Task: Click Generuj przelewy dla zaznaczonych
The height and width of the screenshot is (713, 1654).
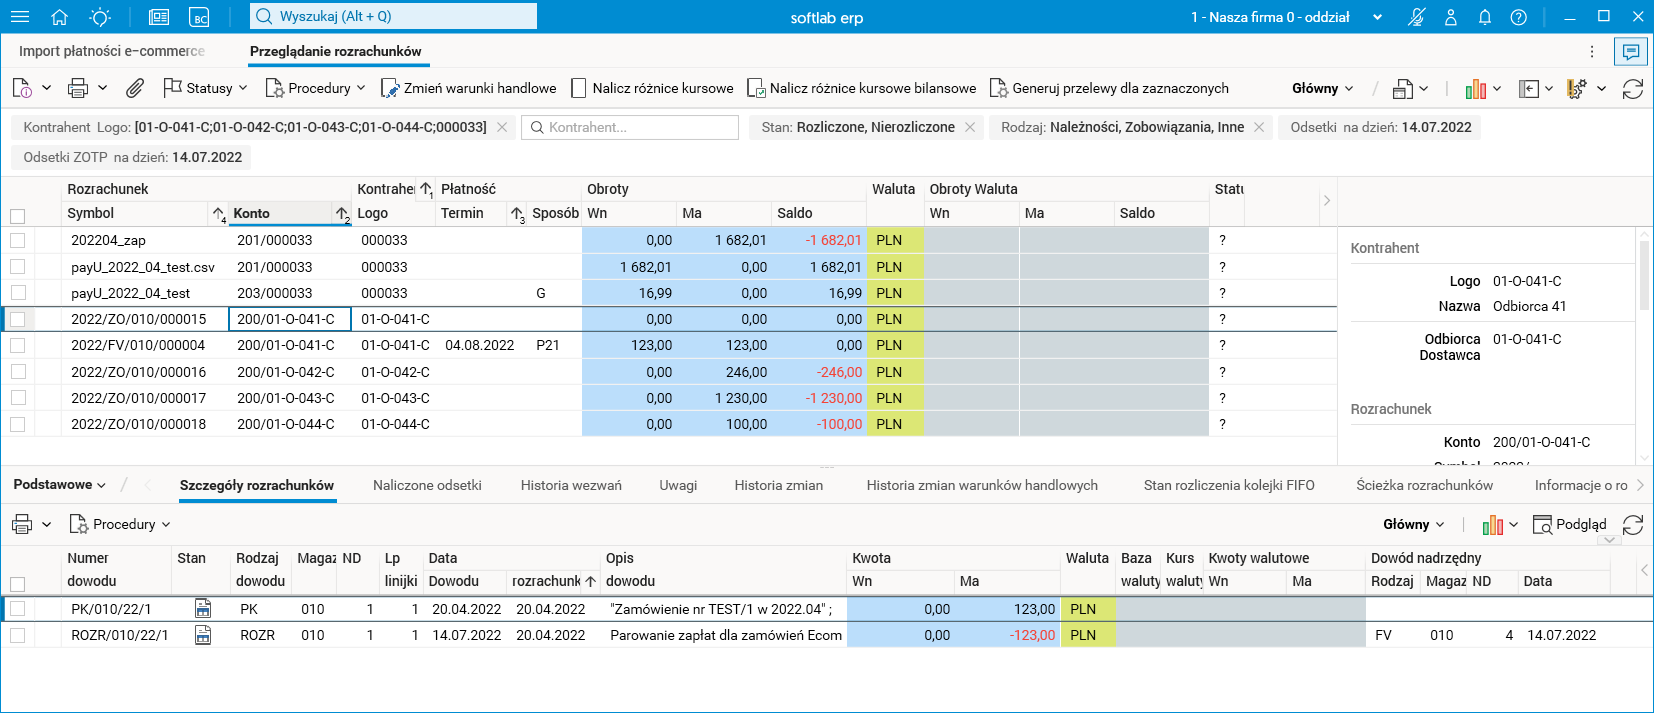Action: [1109, 88]
